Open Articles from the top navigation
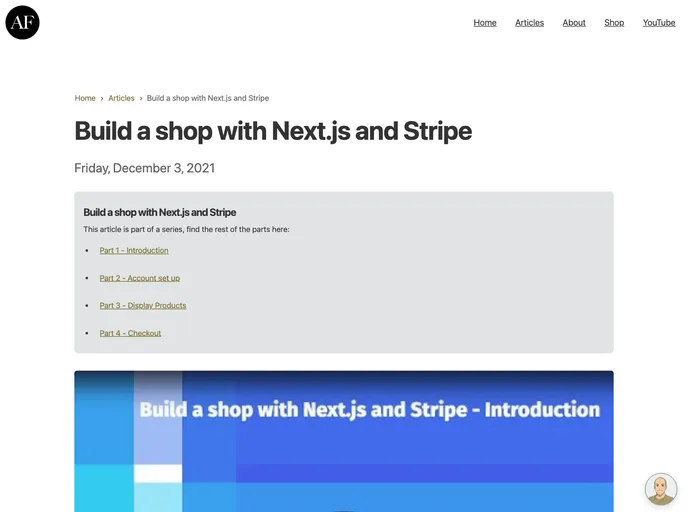The image size is (688, 512). 529,22
